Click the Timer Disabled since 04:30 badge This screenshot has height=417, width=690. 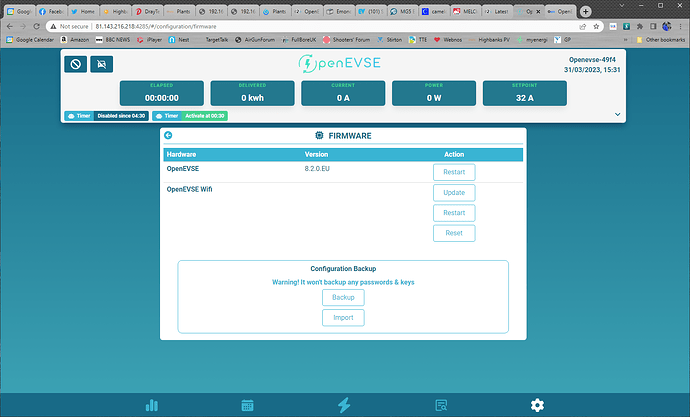click(x=106, y=116)
